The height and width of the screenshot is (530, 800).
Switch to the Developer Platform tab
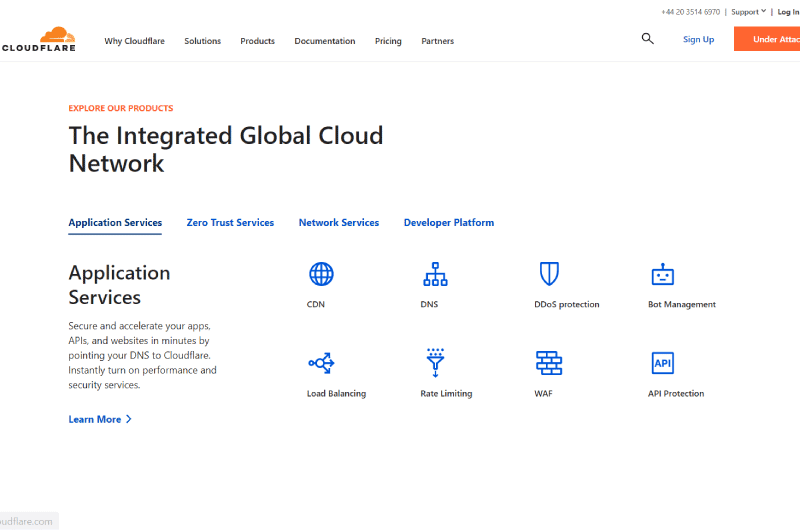tap(449, 223)
